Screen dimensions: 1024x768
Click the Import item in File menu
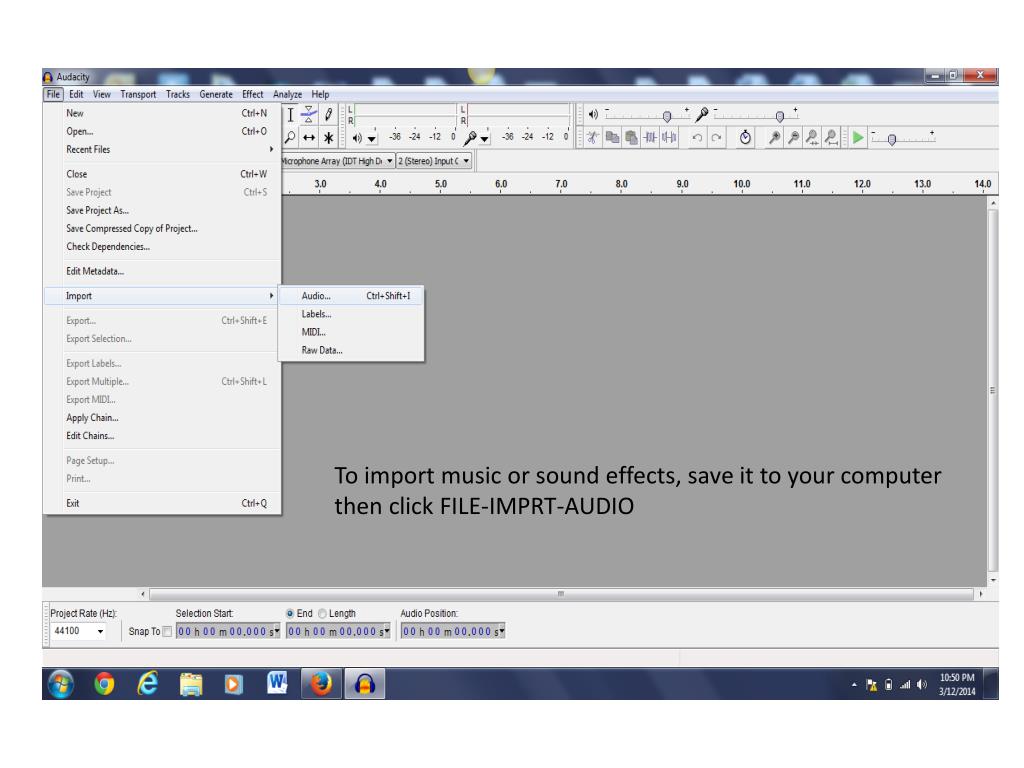point(162,296)
